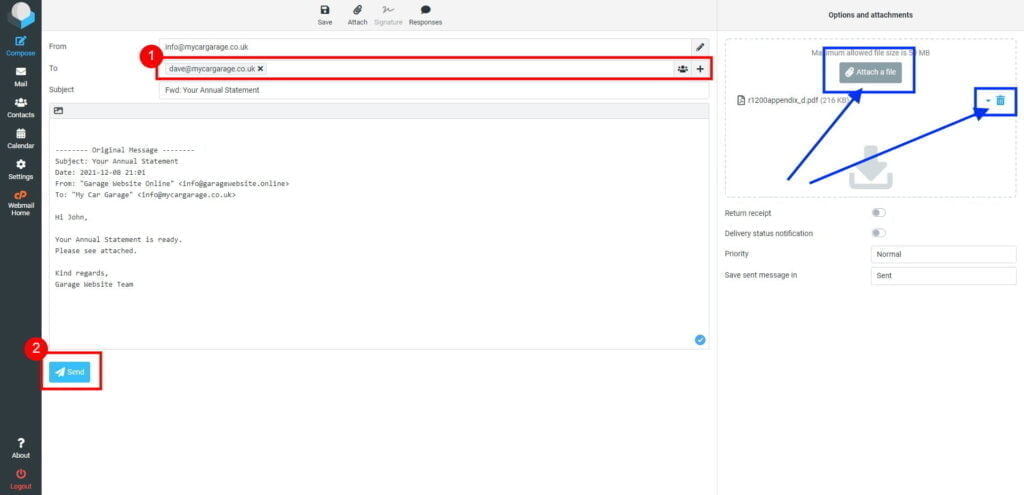Delete the r1200appendix_d.pdf attachment

pos(1000,101)
